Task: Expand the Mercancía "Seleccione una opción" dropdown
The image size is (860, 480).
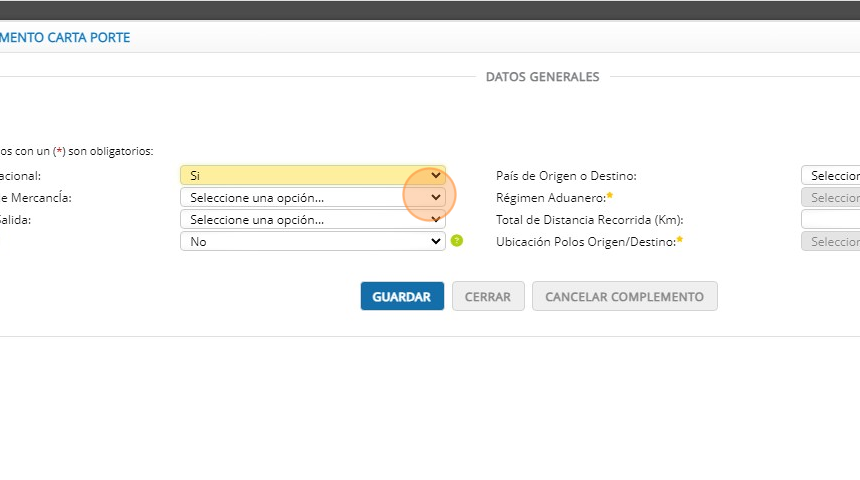Action: click(312, 197)
